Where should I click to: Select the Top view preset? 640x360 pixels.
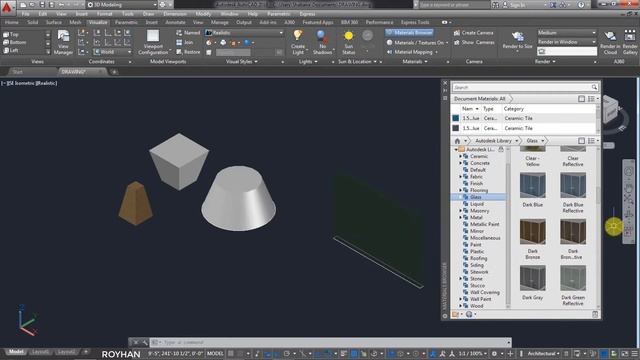pos(11,35)
